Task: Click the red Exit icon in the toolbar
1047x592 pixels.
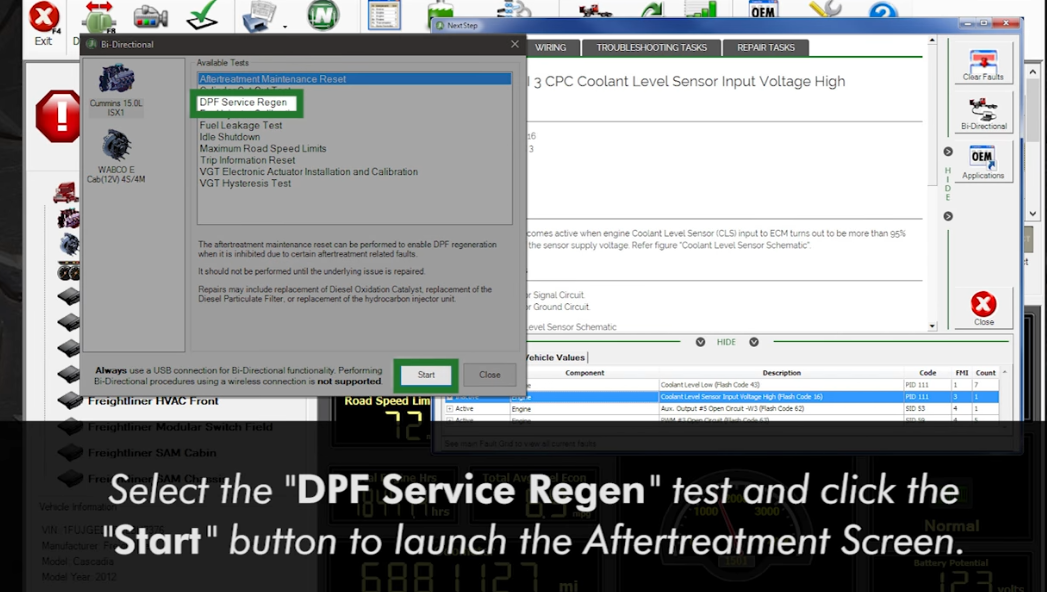Action: pyautogui.click(x=43, y=17)
